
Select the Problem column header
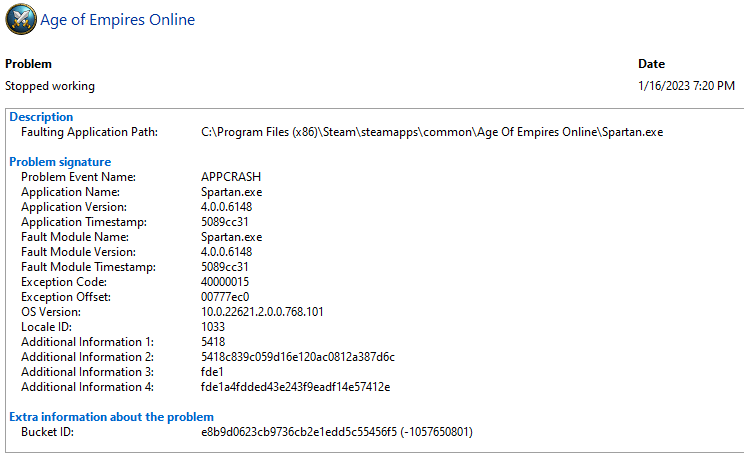click(x=28, y=64)
